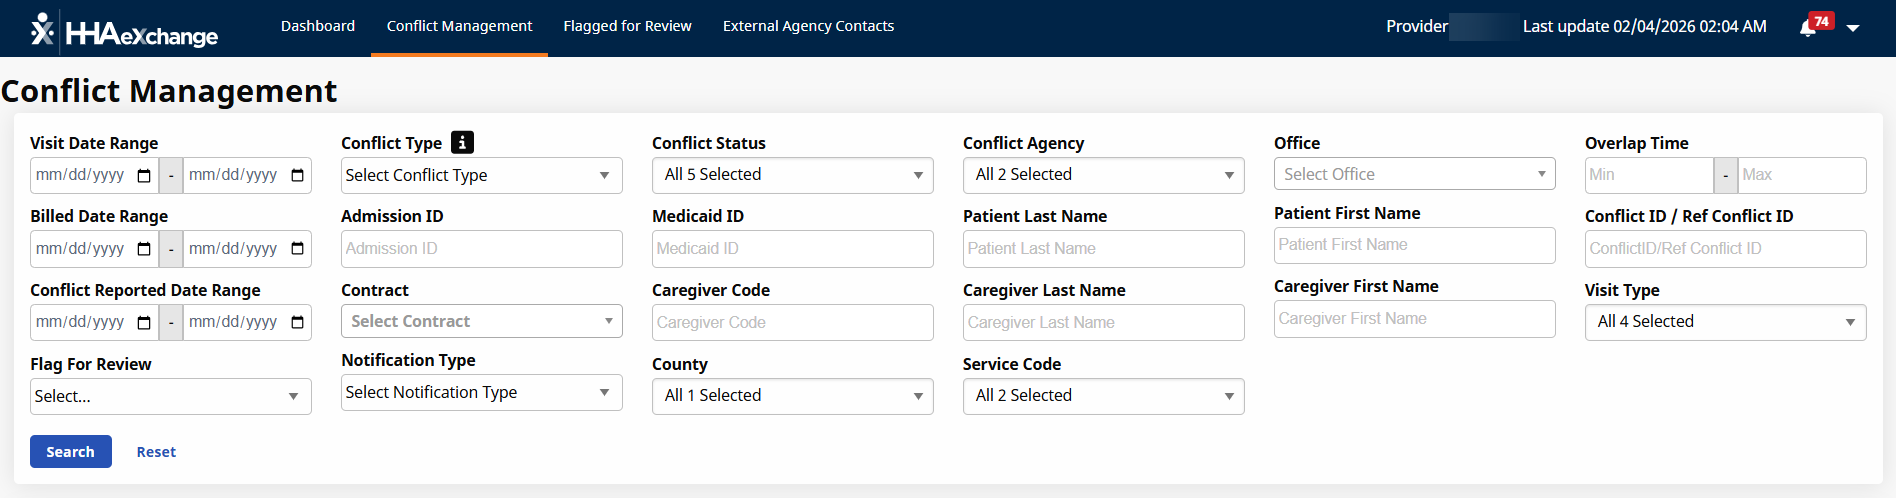Open Billed Date Range start calendar picker

pyautogui.click(x=144, y=249)
